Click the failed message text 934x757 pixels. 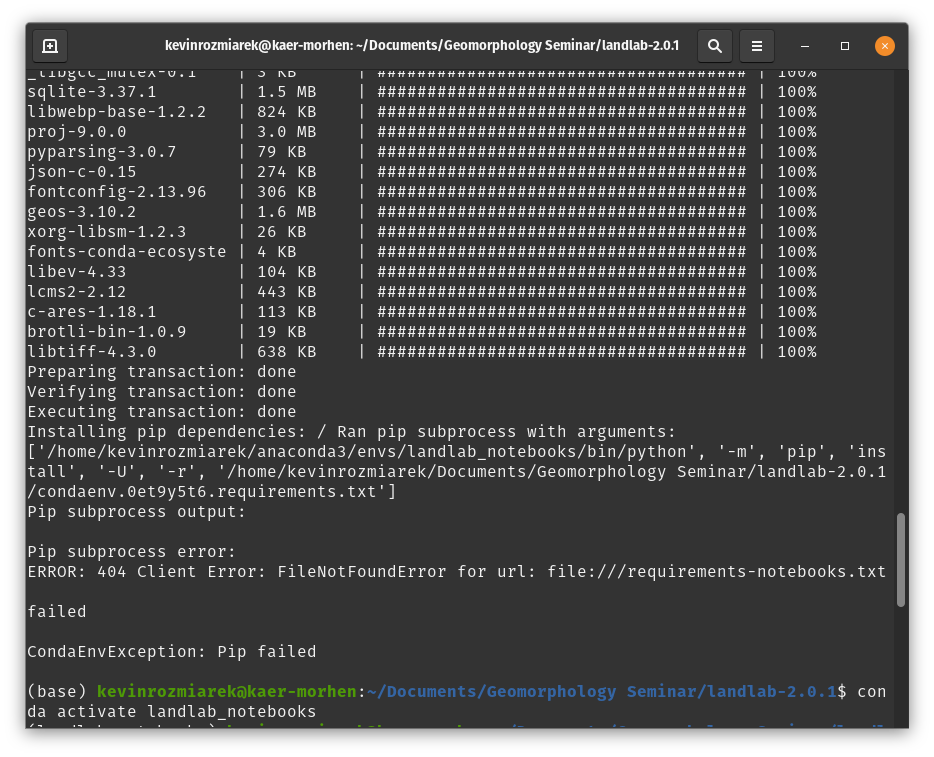(55, 611)
